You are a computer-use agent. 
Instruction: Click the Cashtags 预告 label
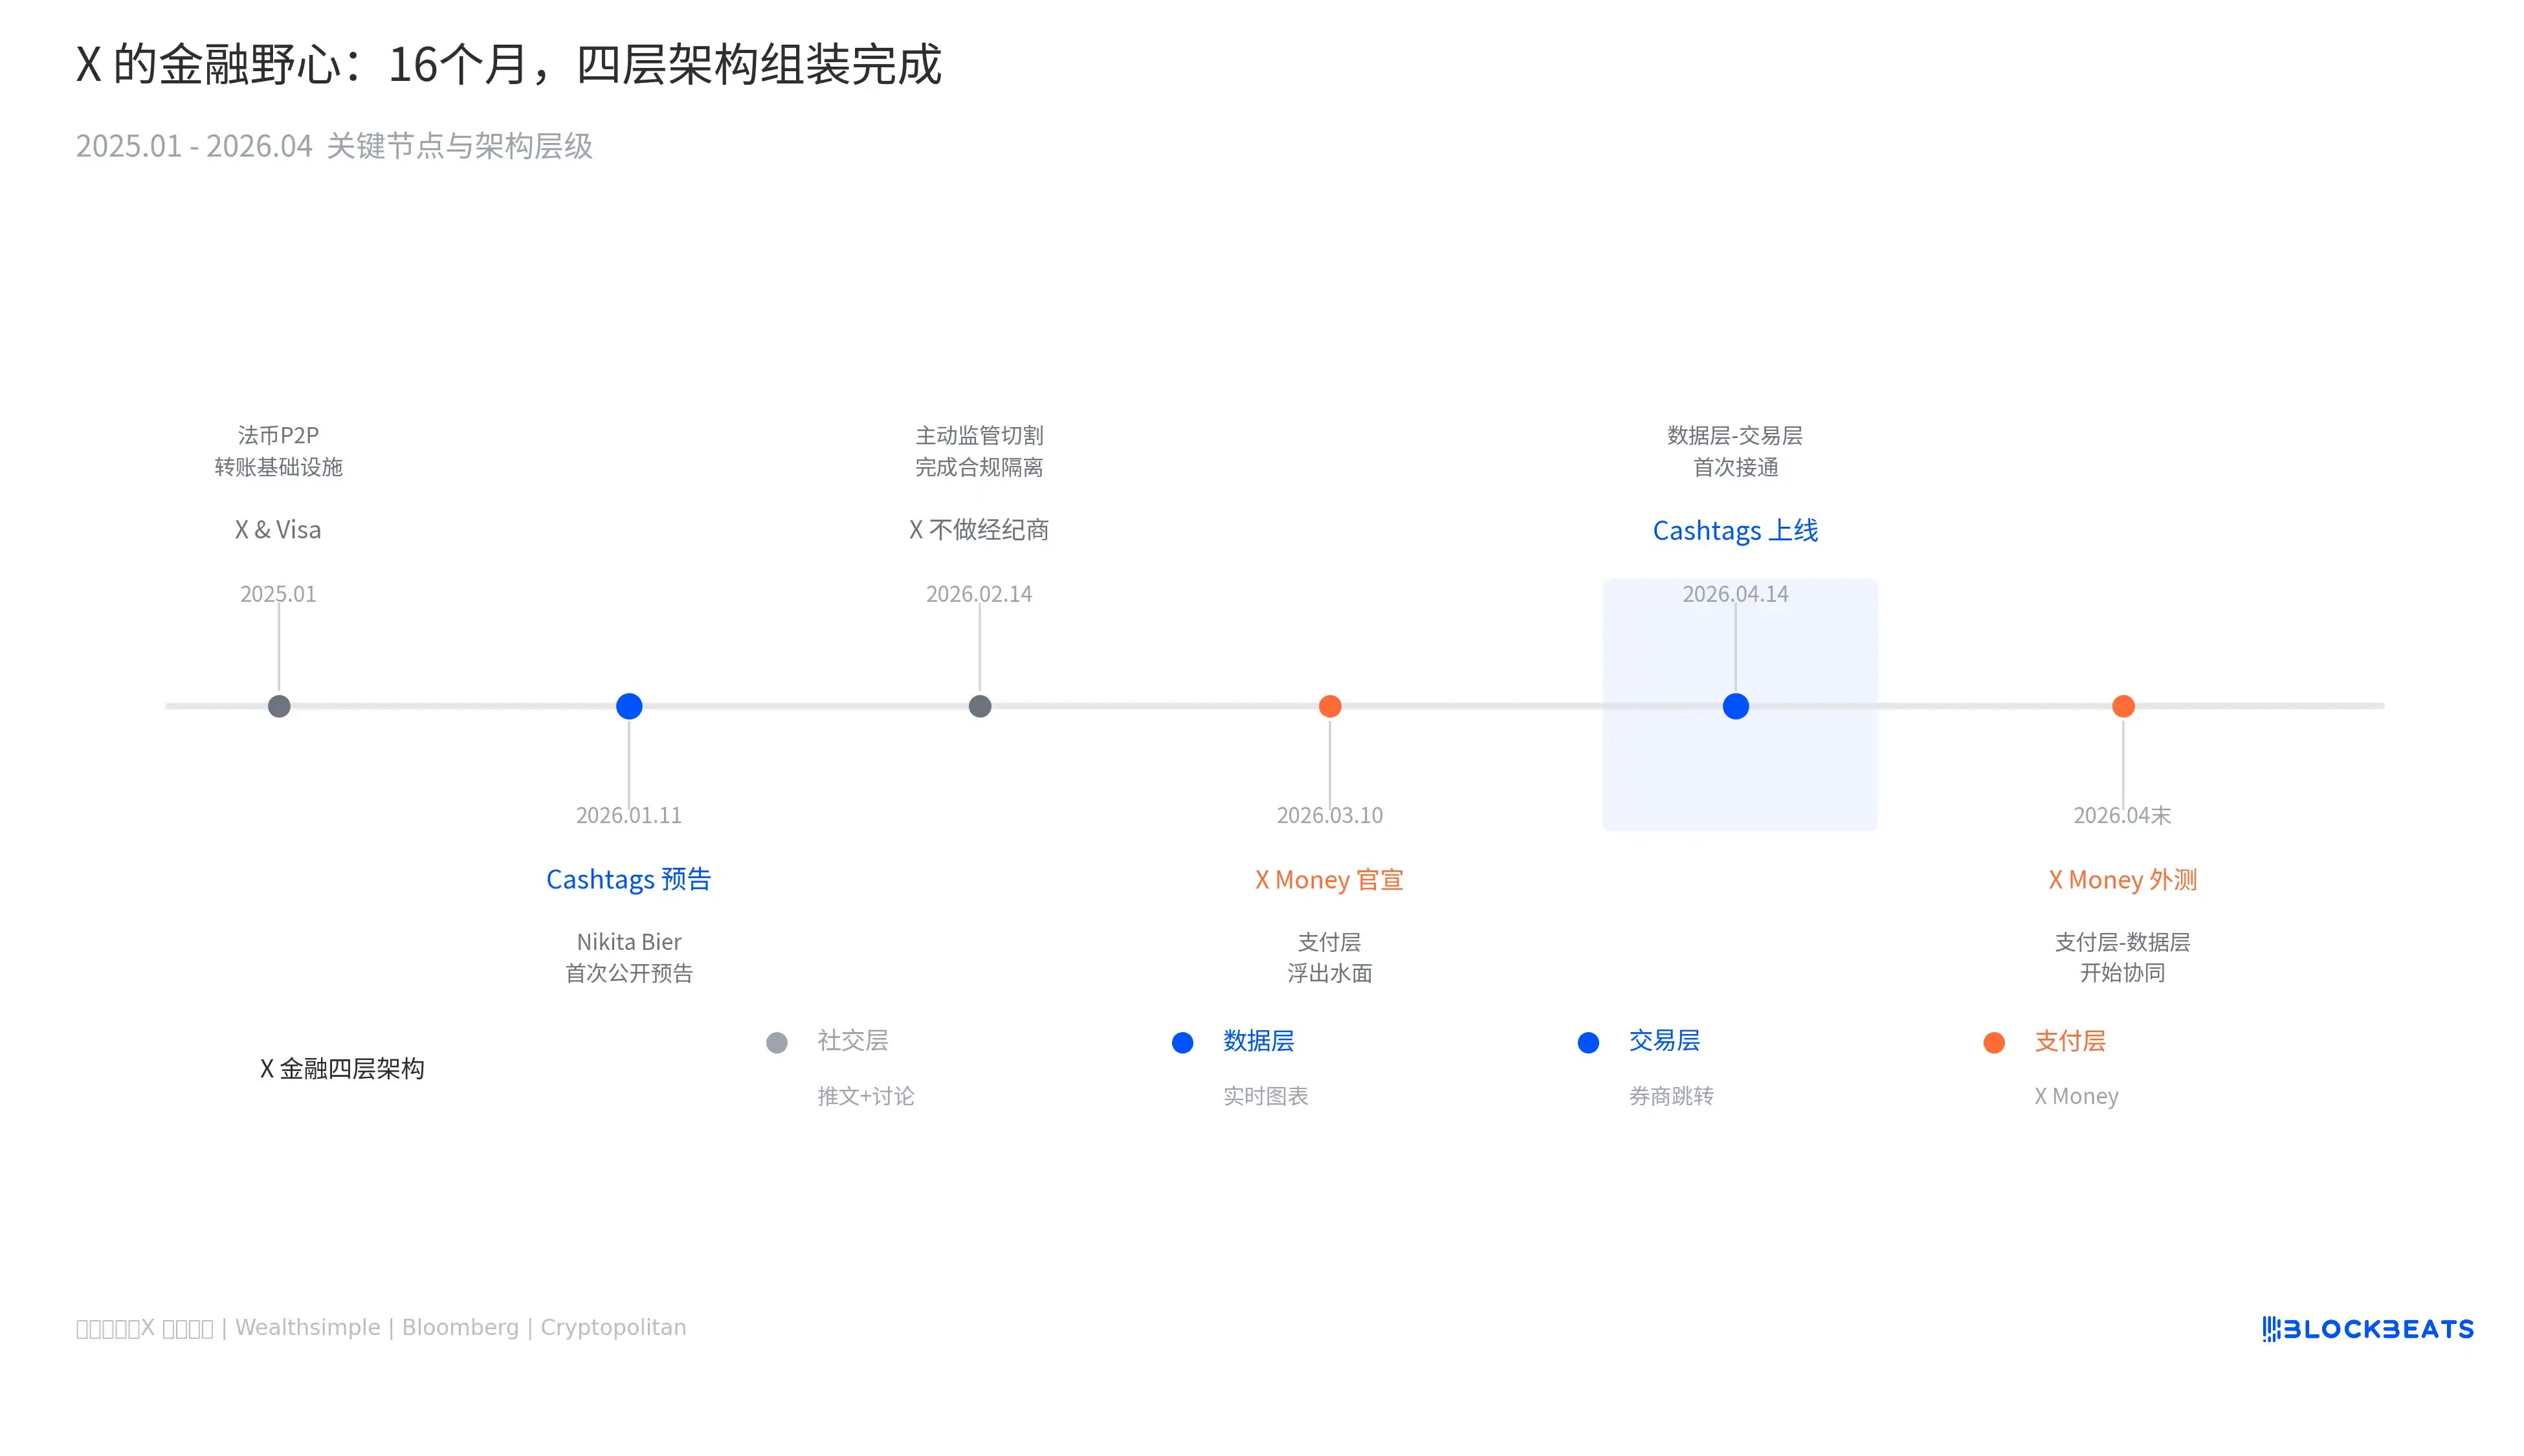tap(628, 879)
